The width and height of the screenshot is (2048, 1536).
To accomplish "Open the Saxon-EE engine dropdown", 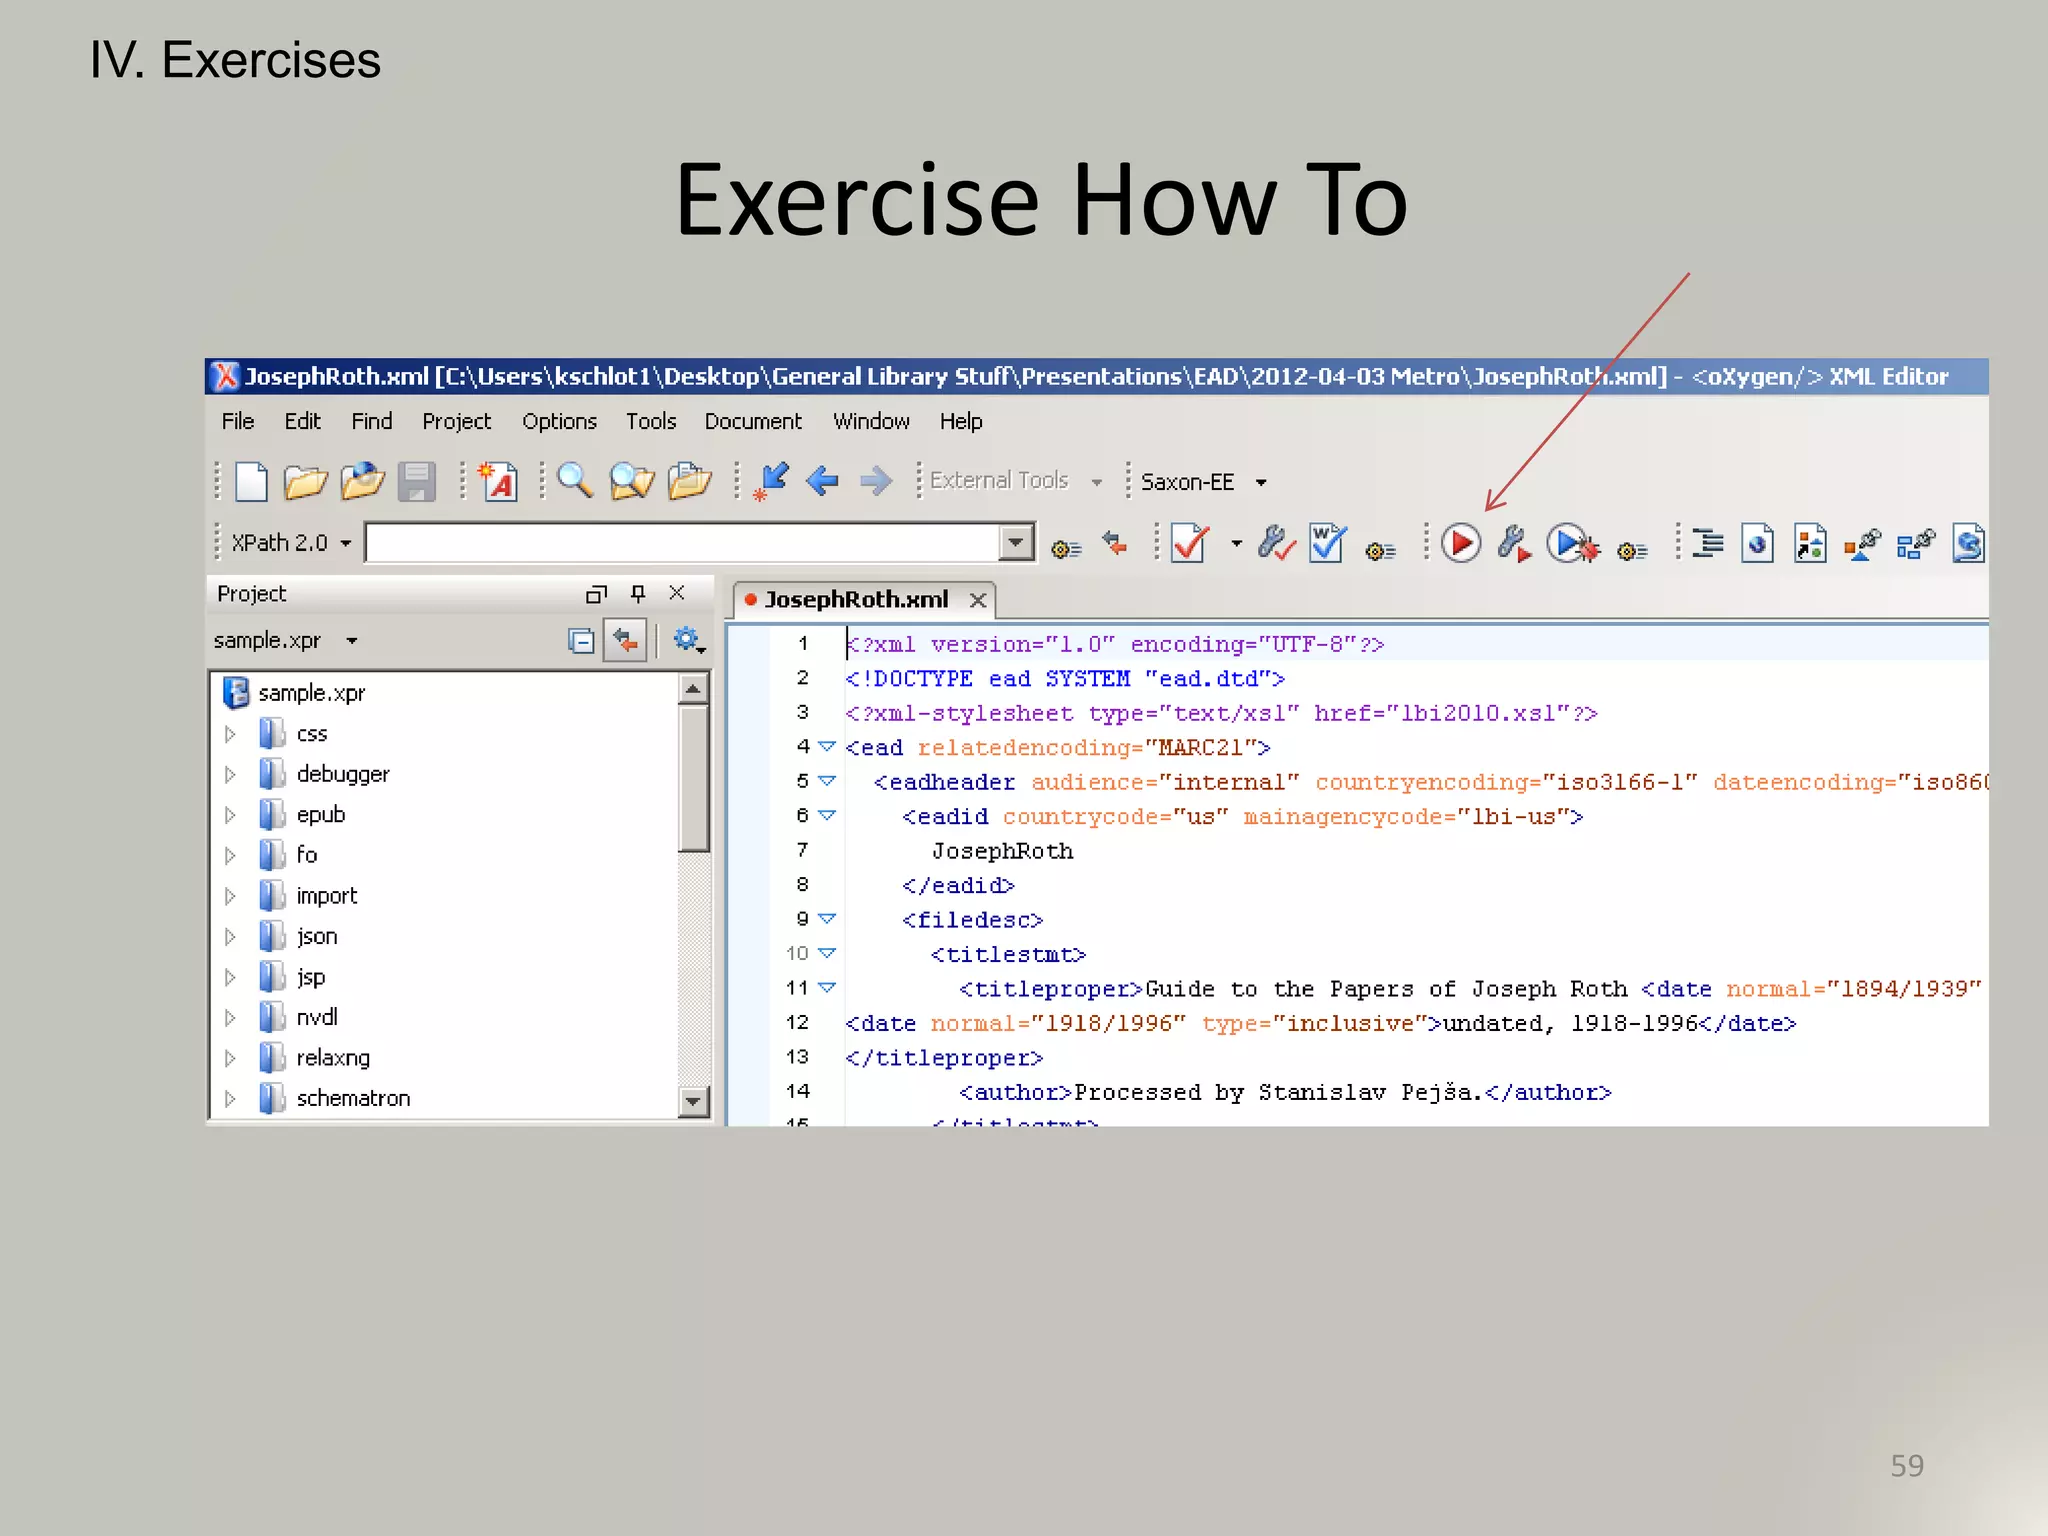I will [x=1261, y=483].
